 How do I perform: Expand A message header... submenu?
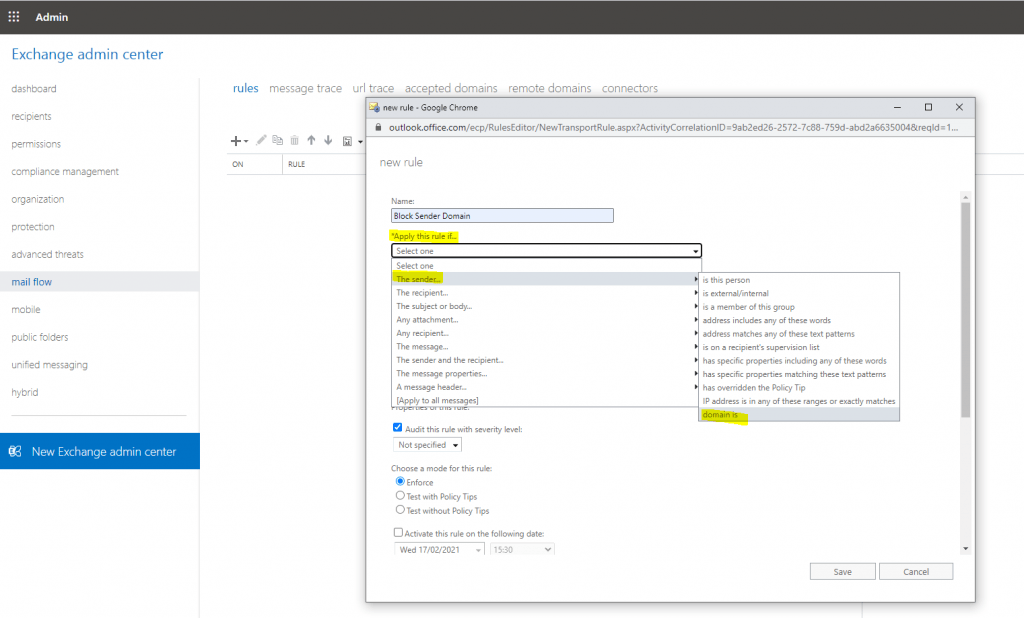[546, 387]
